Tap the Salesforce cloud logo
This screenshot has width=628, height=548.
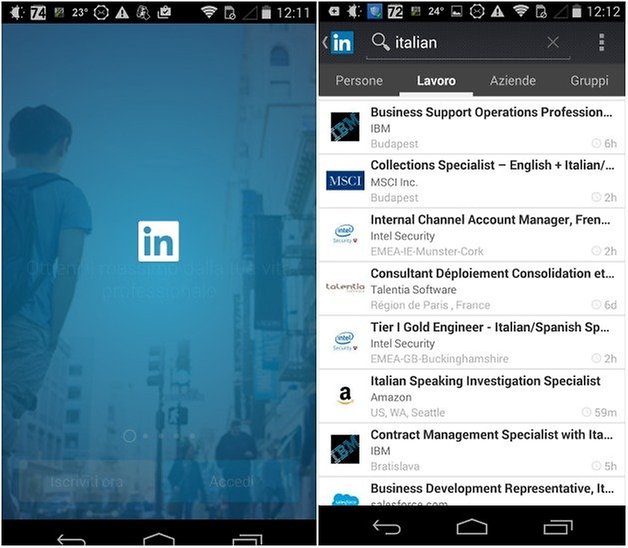[345, 499]
